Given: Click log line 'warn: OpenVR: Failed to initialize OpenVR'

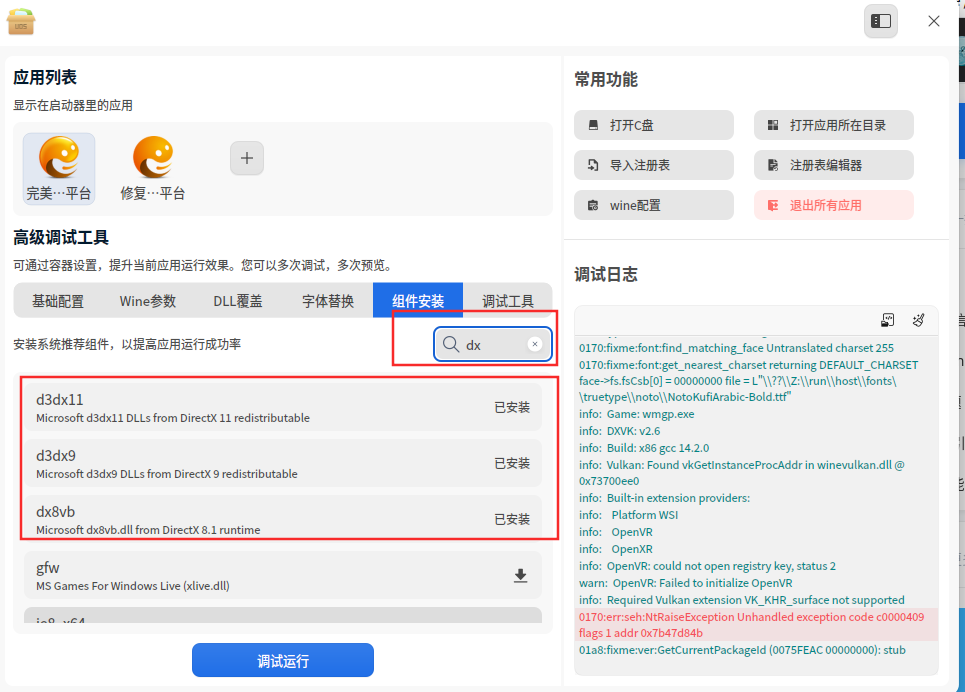Looking at the screenshot, I should pos(686,583).
